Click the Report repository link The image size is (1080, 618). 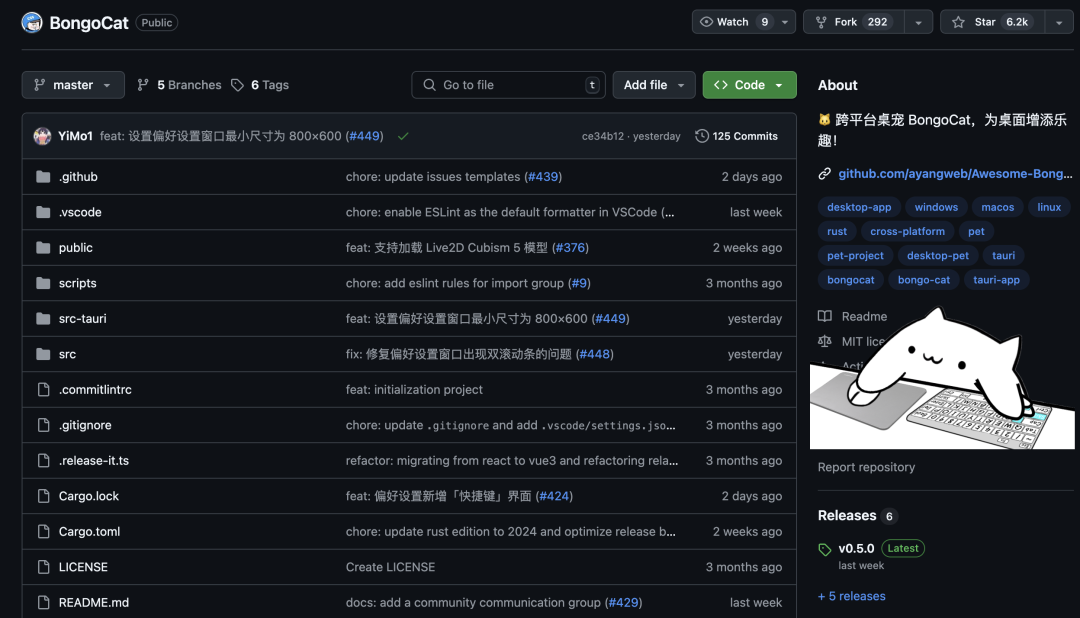pos(866,467)
